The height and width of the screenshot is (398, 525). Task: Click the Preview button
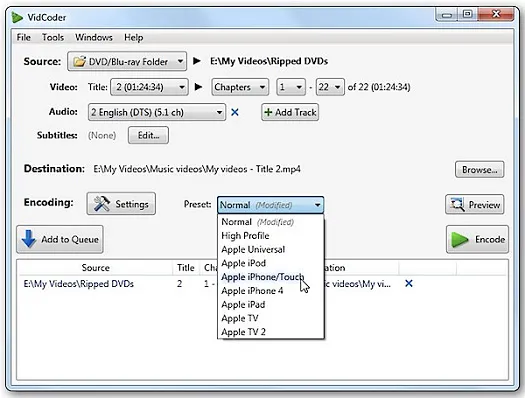pyautogui.click(x=475, y=204)
